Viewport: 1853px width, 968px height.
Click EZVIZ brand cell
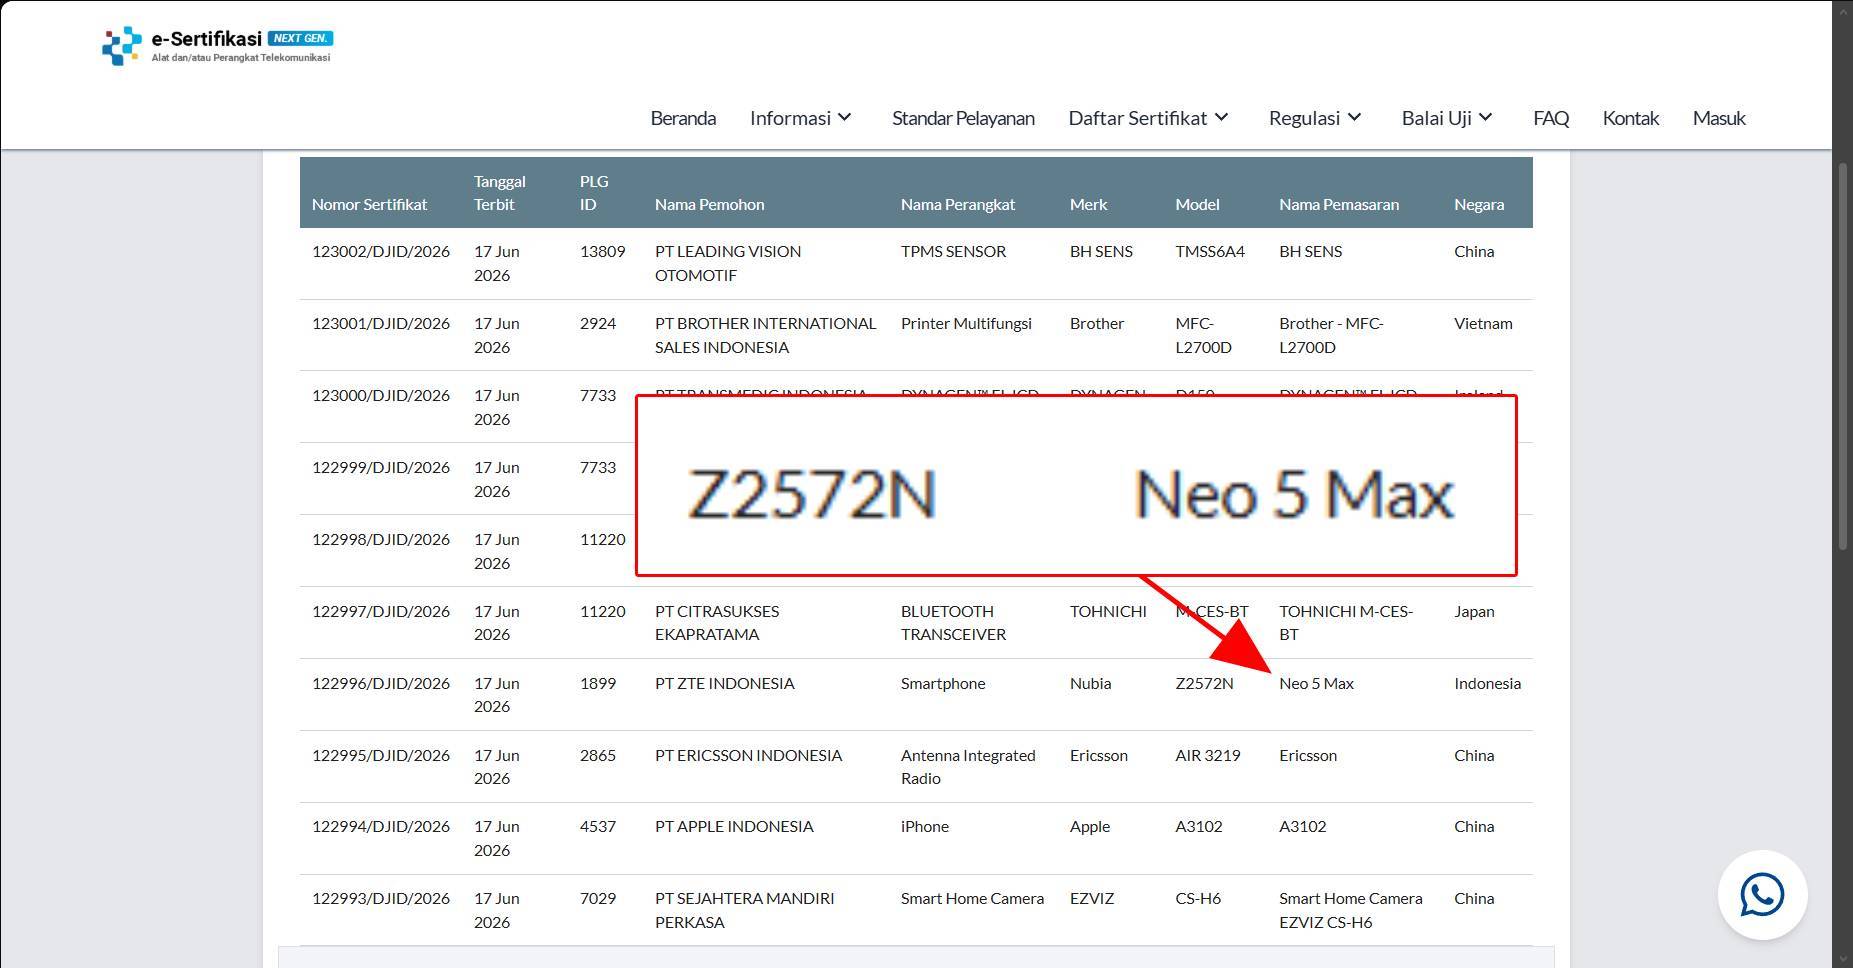(x=1091, y=898)
